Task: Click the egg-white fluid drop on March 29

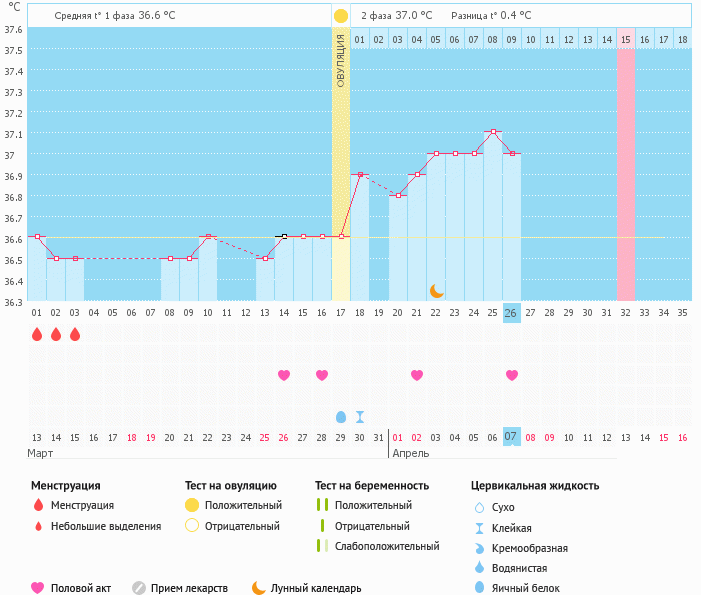Action: [x=341, y=417]
